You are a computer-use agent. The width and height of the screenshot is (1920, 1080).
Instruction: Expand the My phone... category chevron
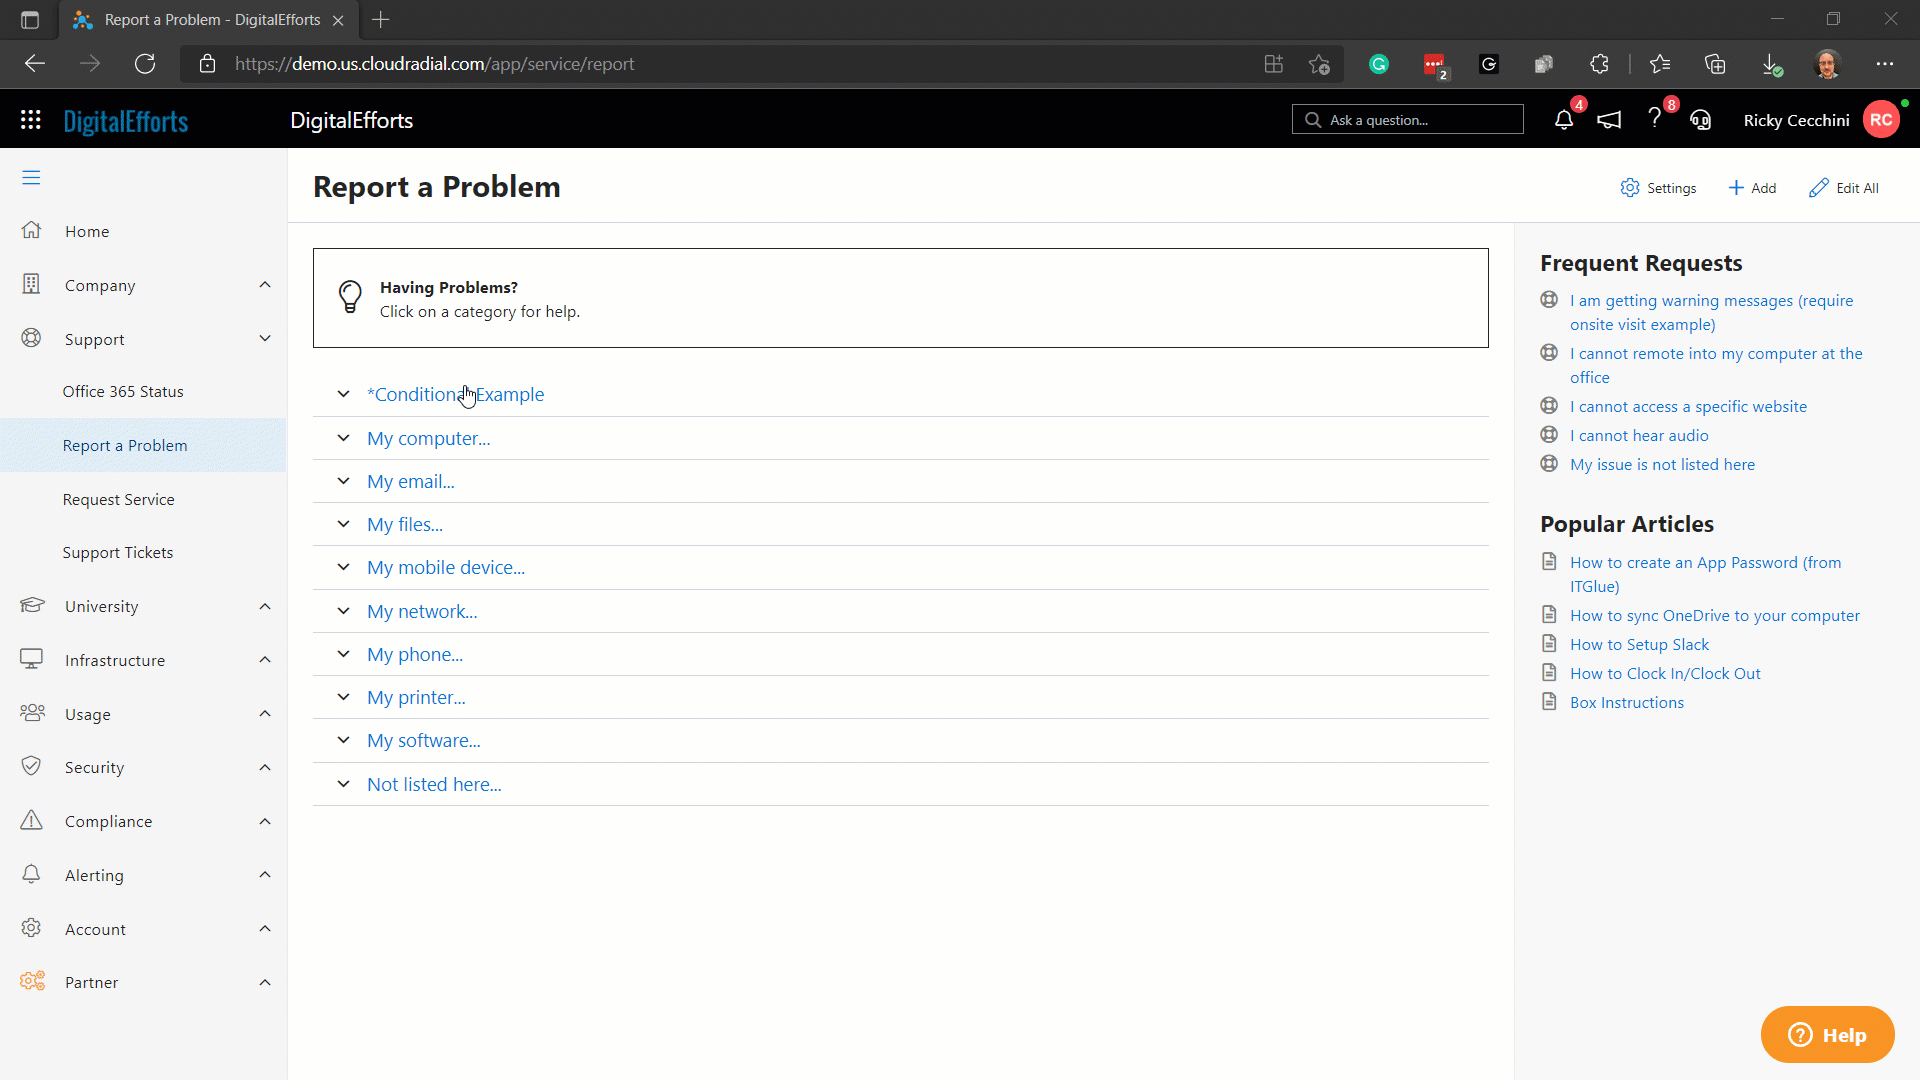click(x=343, y=654)
